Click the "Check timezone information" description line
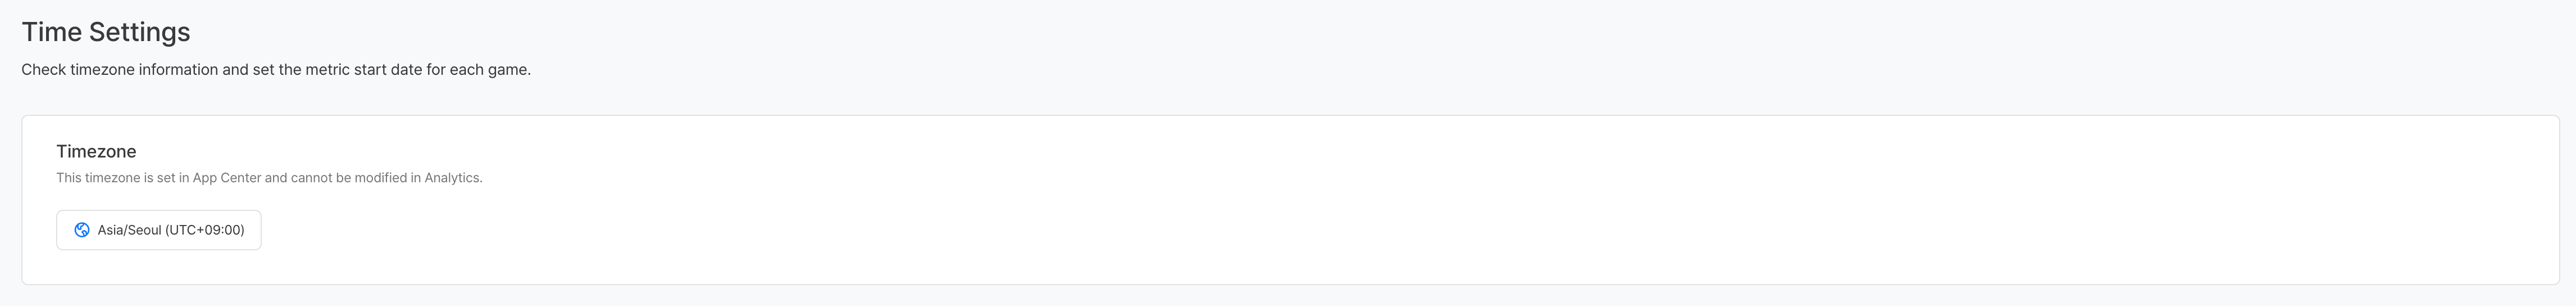The height and width of the screenshot is (306, 2576). pyautogui.click(x=275, y=70)
